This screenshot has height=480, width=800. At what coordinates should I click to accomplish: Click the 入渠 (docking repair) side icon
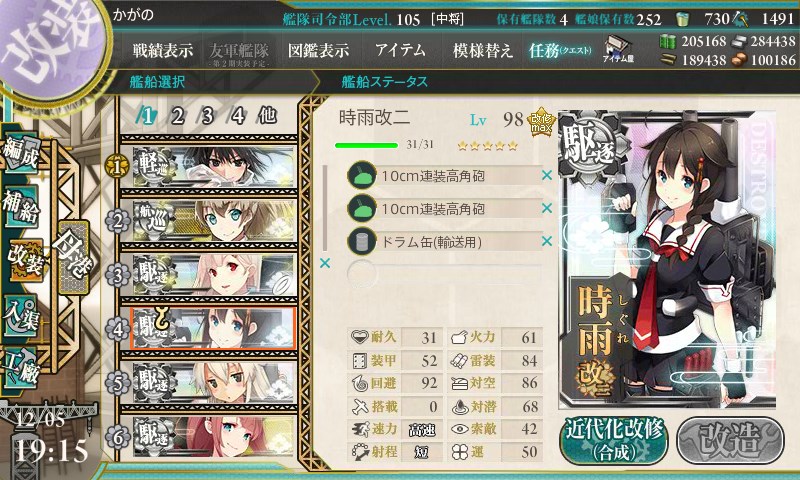pos(21,315)
